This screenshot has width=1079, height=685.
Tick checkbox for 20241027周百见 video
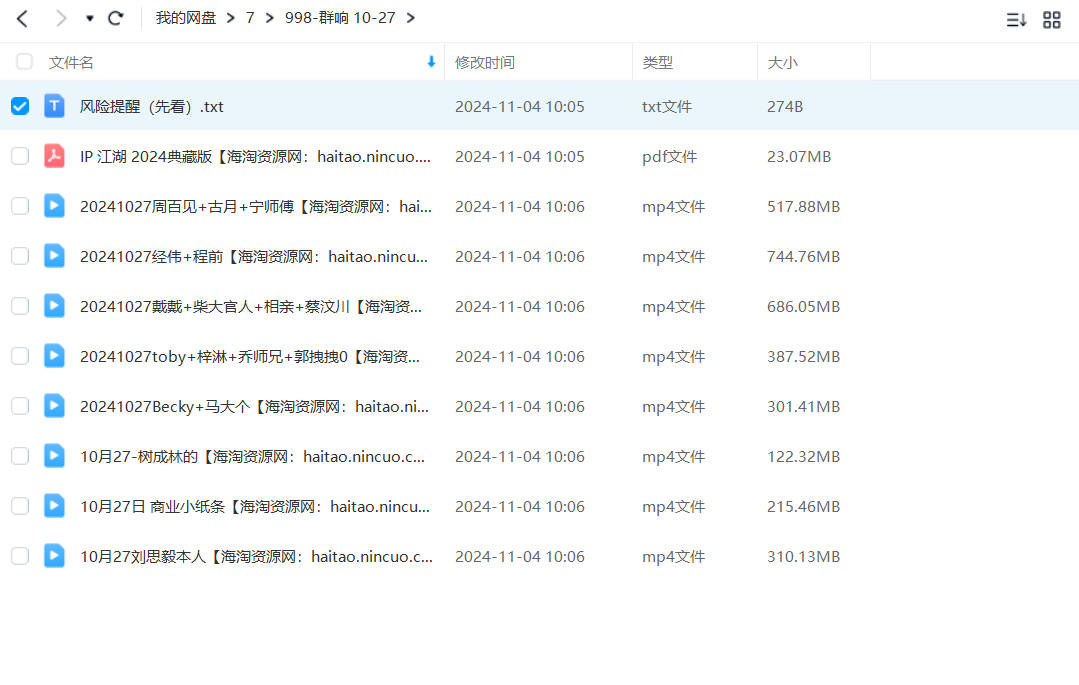[20, 206]
